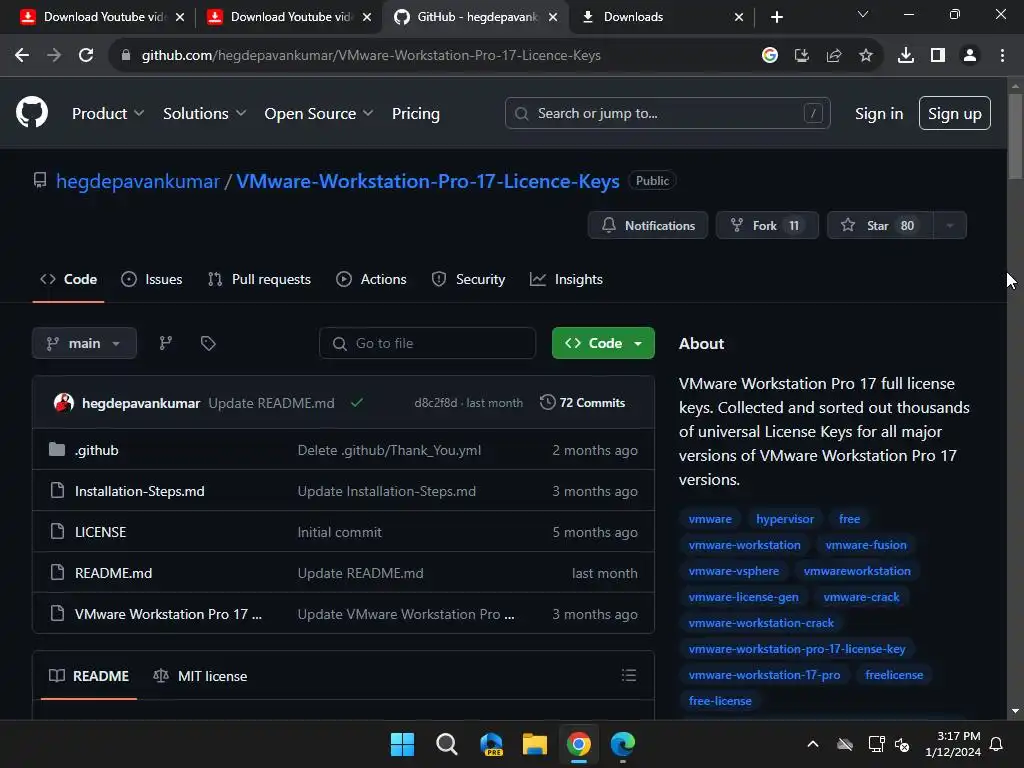Open the Insights tab
Screen dimensions: 1024x768
(x=566, y=280)
